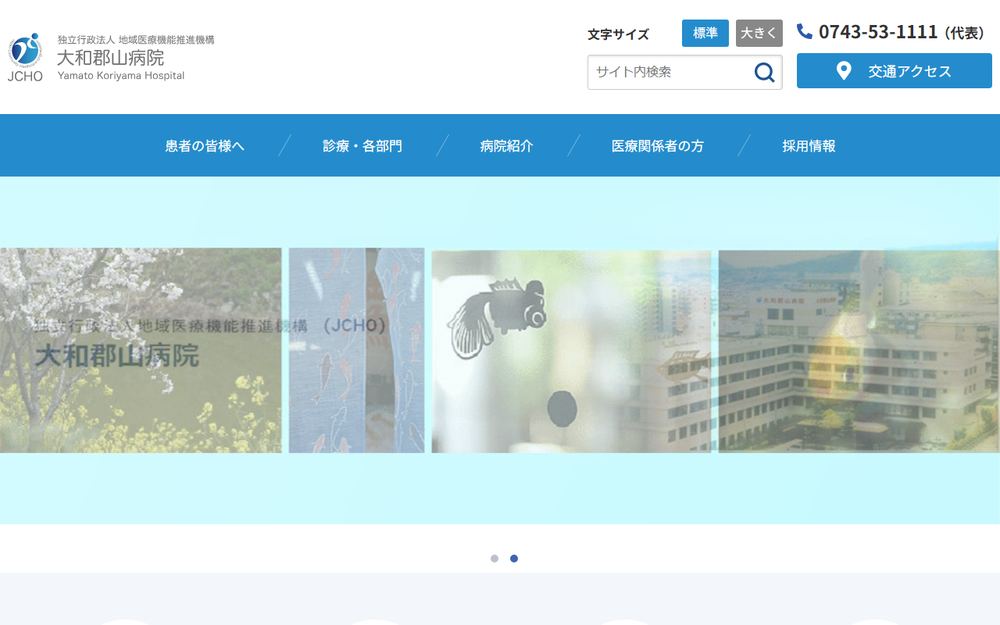The width and height of the screenshot is (1000, 625).
Task: Open the 大和郡山病院 home link in the header
Action: point(110,58)
